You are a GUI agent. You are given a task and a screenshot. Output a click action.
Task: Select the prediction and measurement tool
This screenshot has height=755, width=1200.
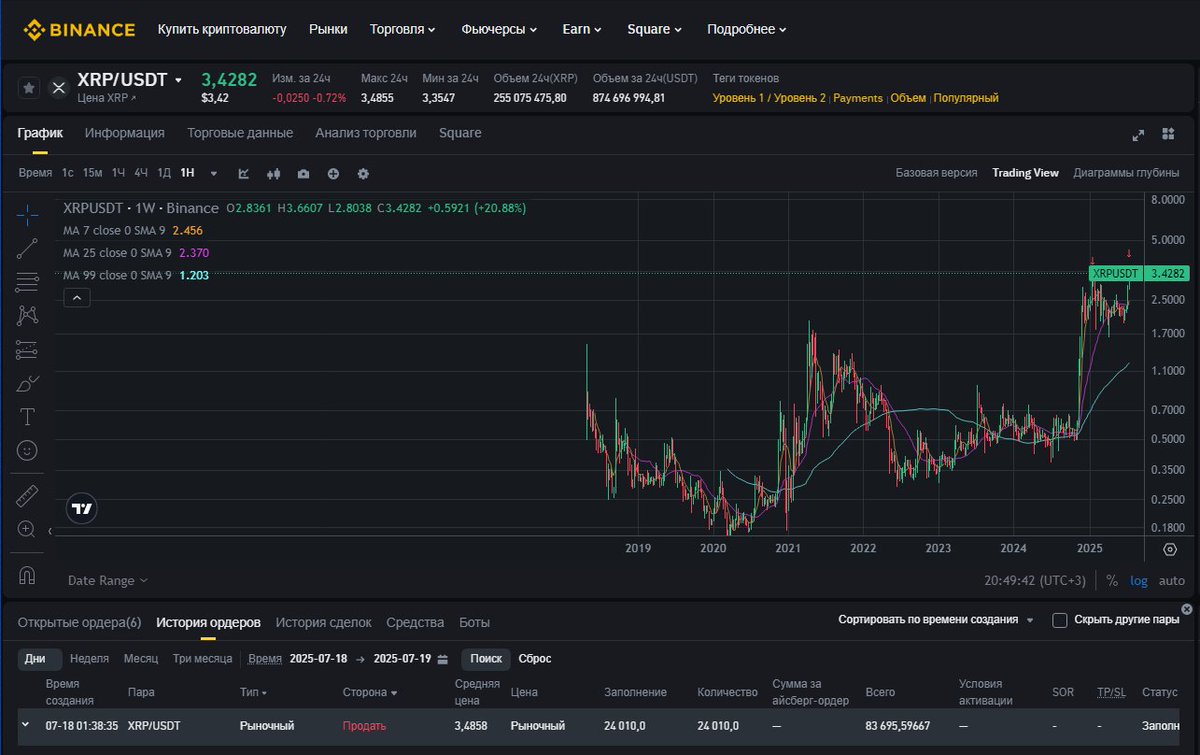click(x=27, y=349)
